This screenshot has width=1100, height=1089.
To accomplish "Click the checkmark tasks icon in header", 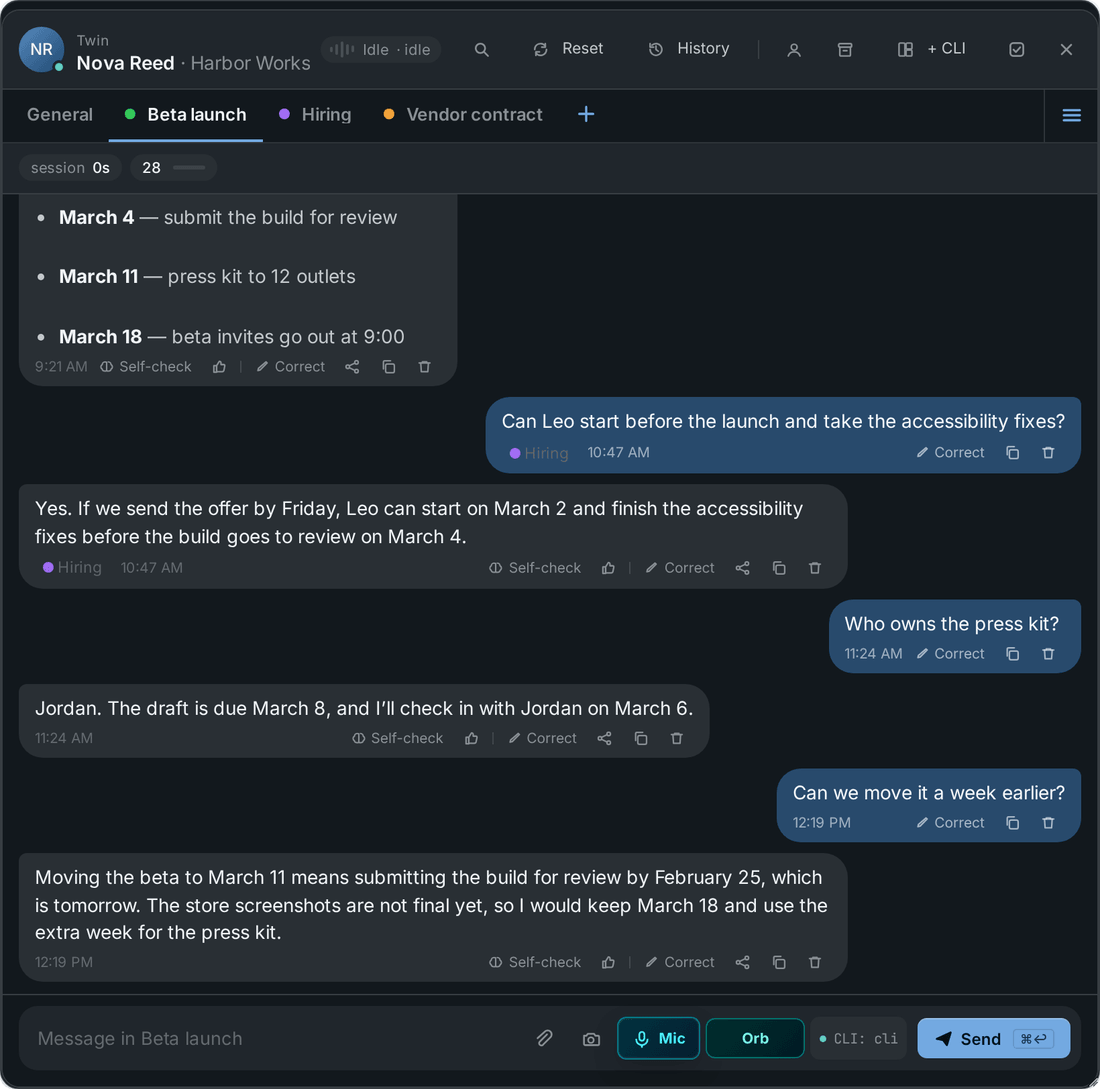I will click(1017, 50).
